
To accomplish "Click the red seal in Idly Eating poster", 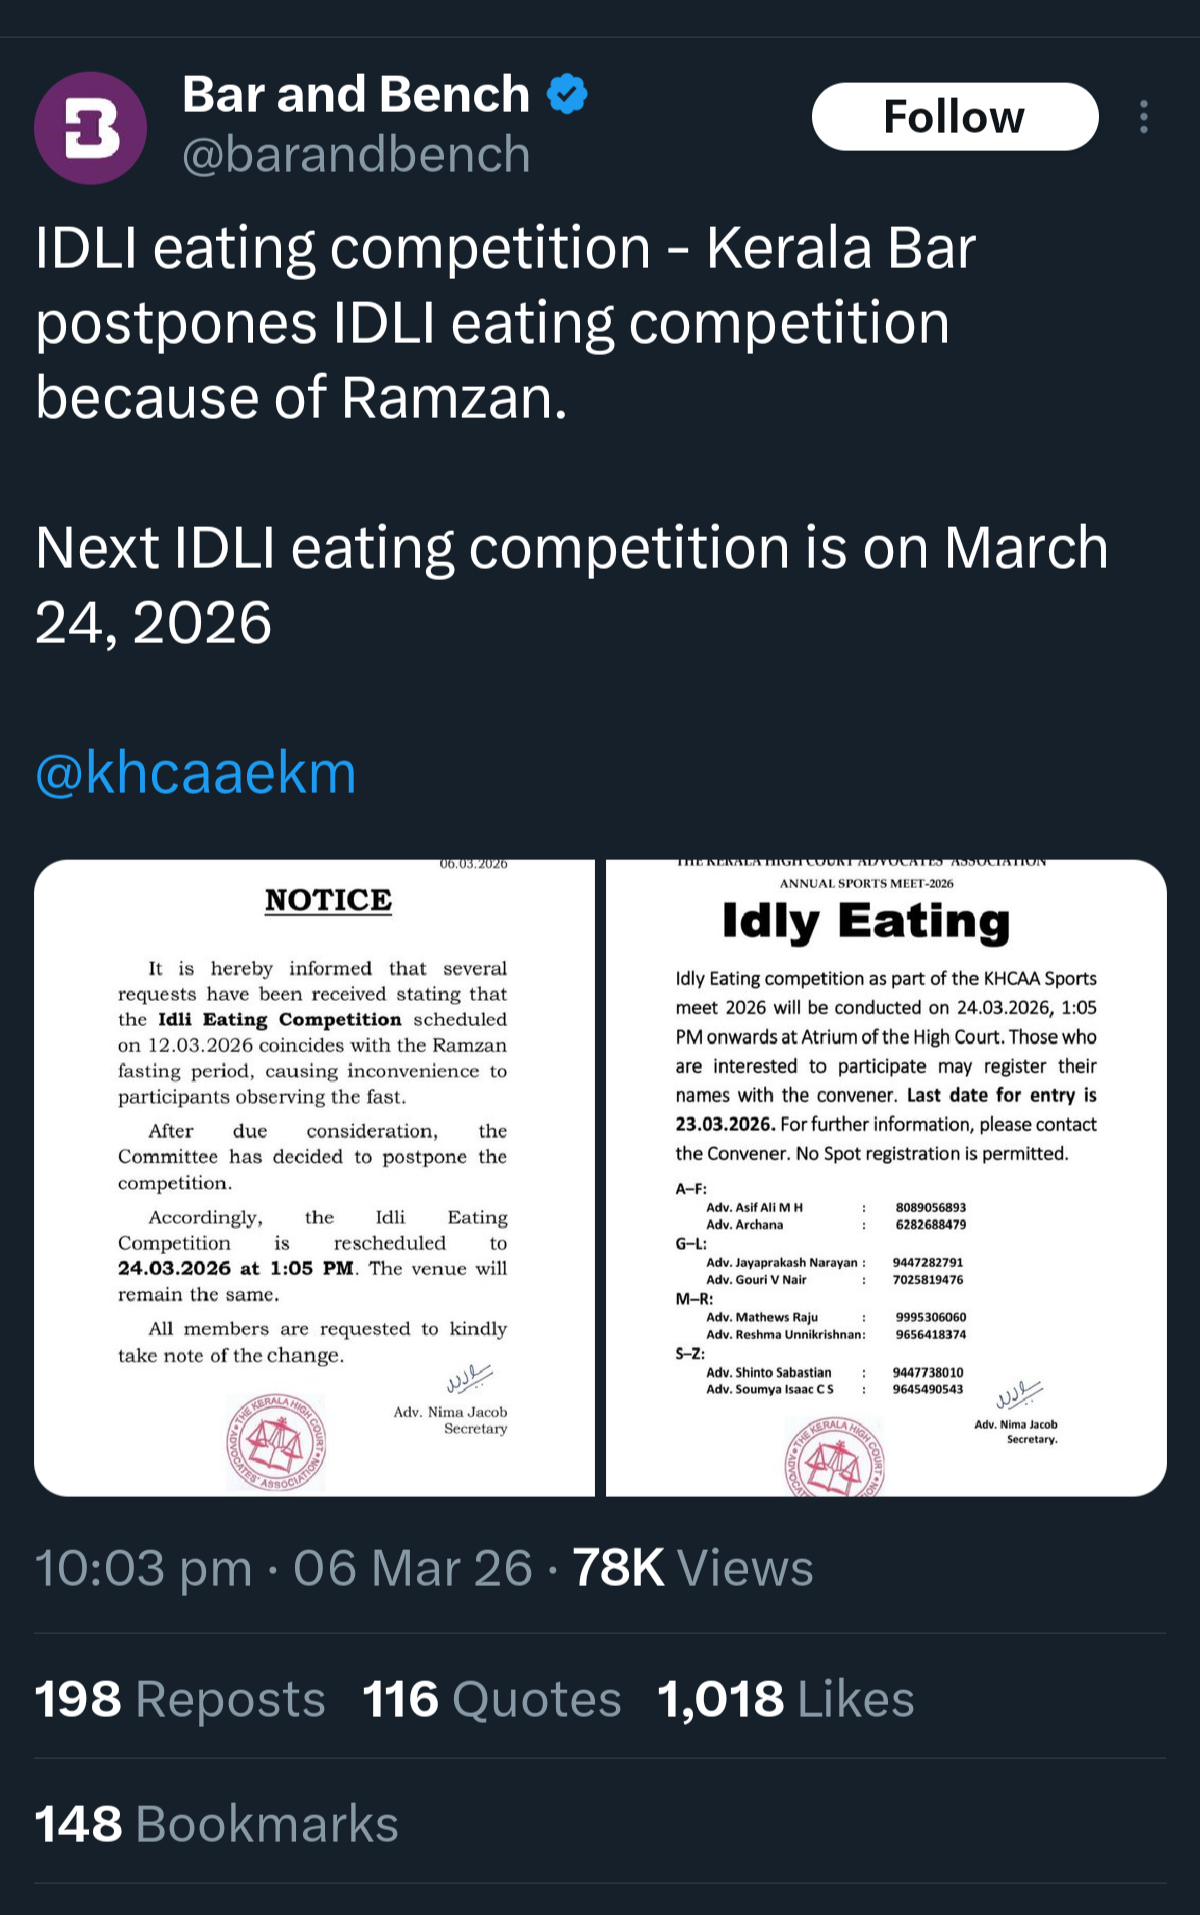I will coord(835,1460).
